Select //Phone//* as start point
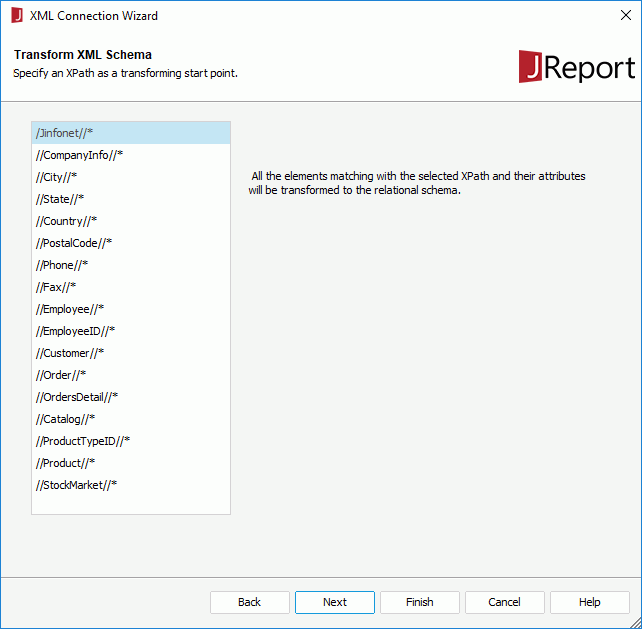 point(131,265)
